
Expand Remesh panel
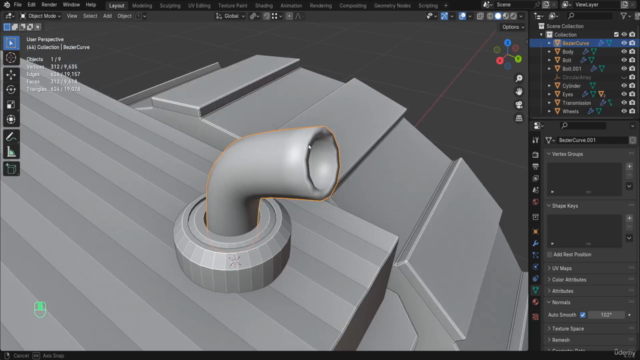560,340
